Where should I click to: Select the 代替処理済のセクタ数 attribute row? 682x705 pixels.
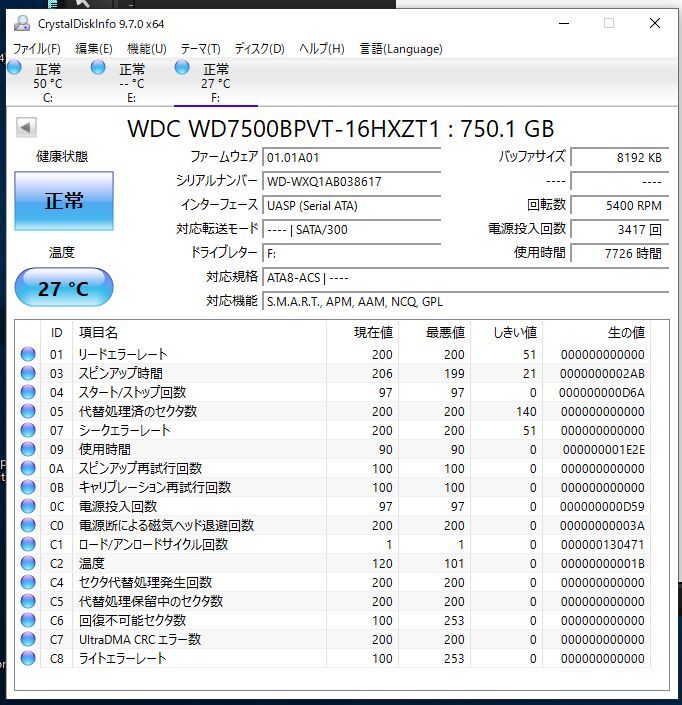tap(333, 411)
